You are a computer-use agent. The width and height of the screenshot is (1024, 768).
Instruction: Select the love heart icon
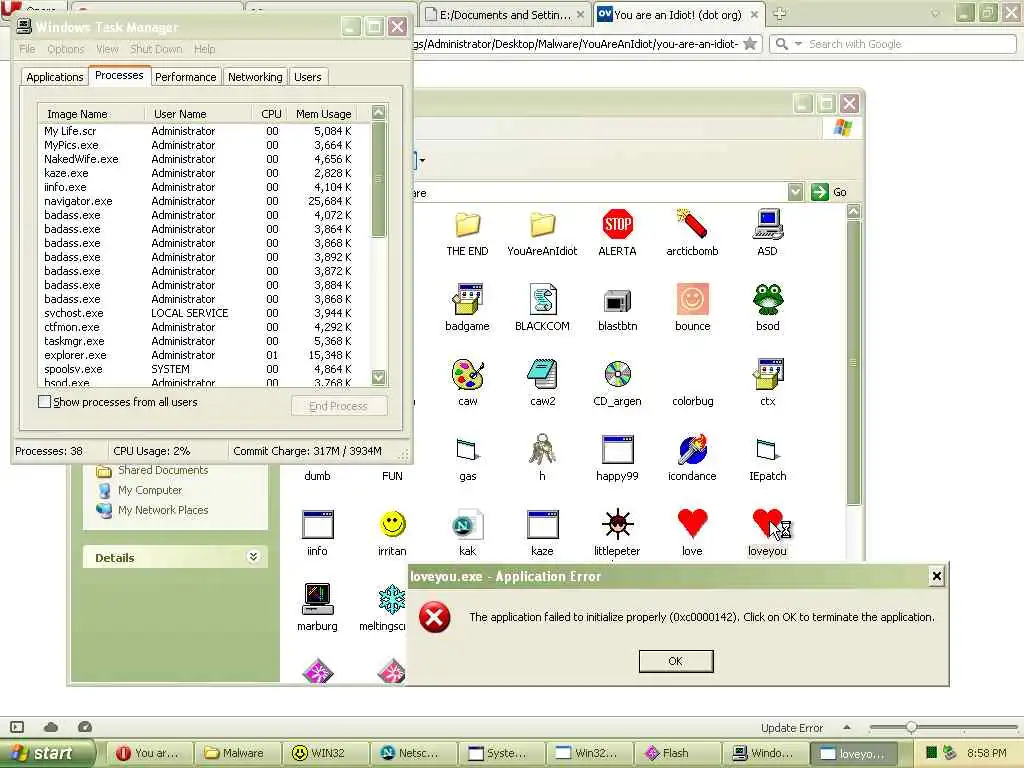(692, 523)
